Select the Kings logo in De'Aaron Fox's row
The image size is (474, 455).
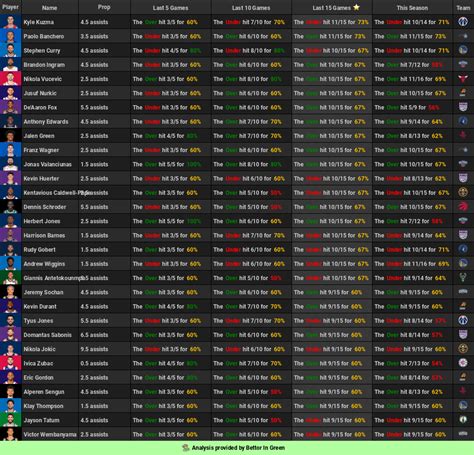[x=463, y=107]
